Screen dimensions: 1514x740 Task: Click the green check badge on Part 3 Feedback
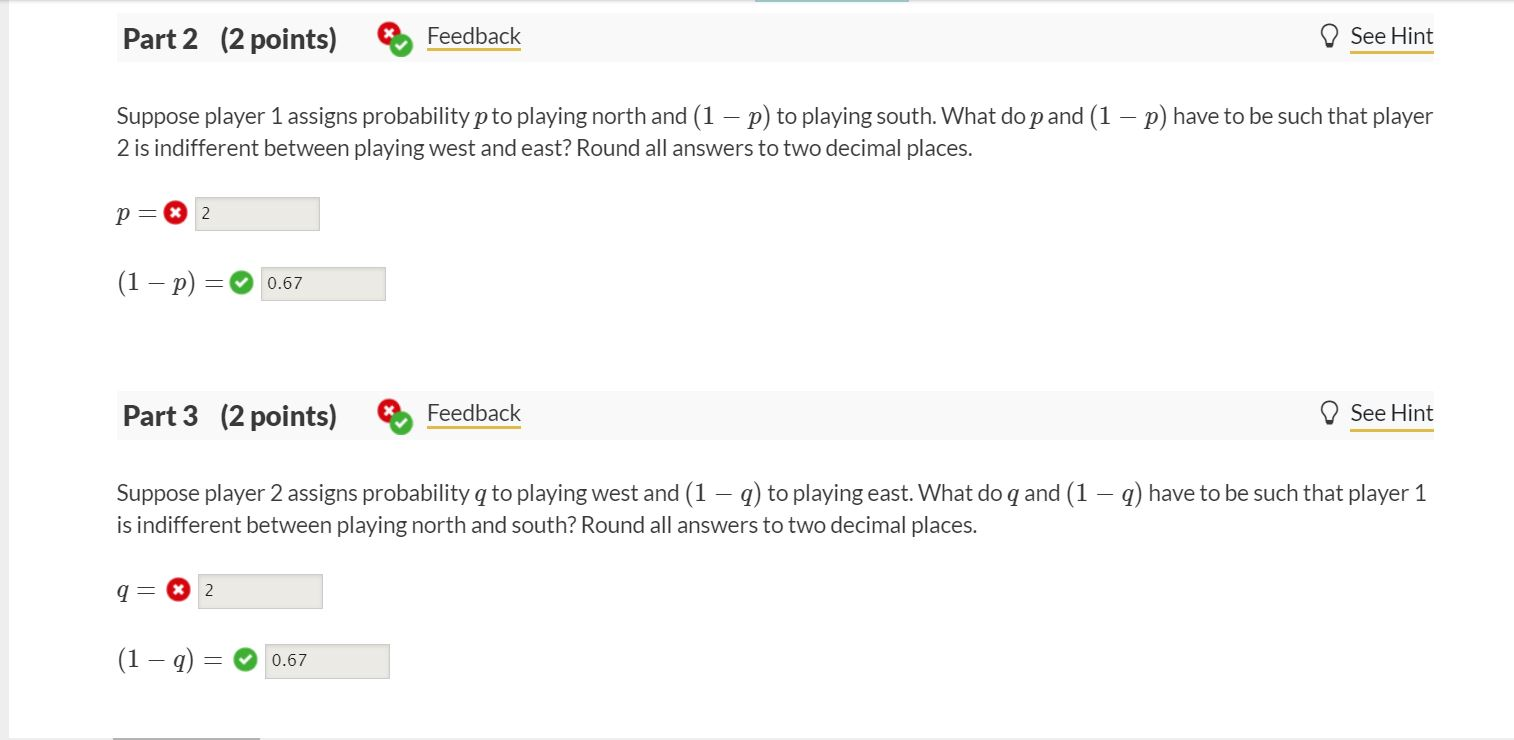pos(399,422)
